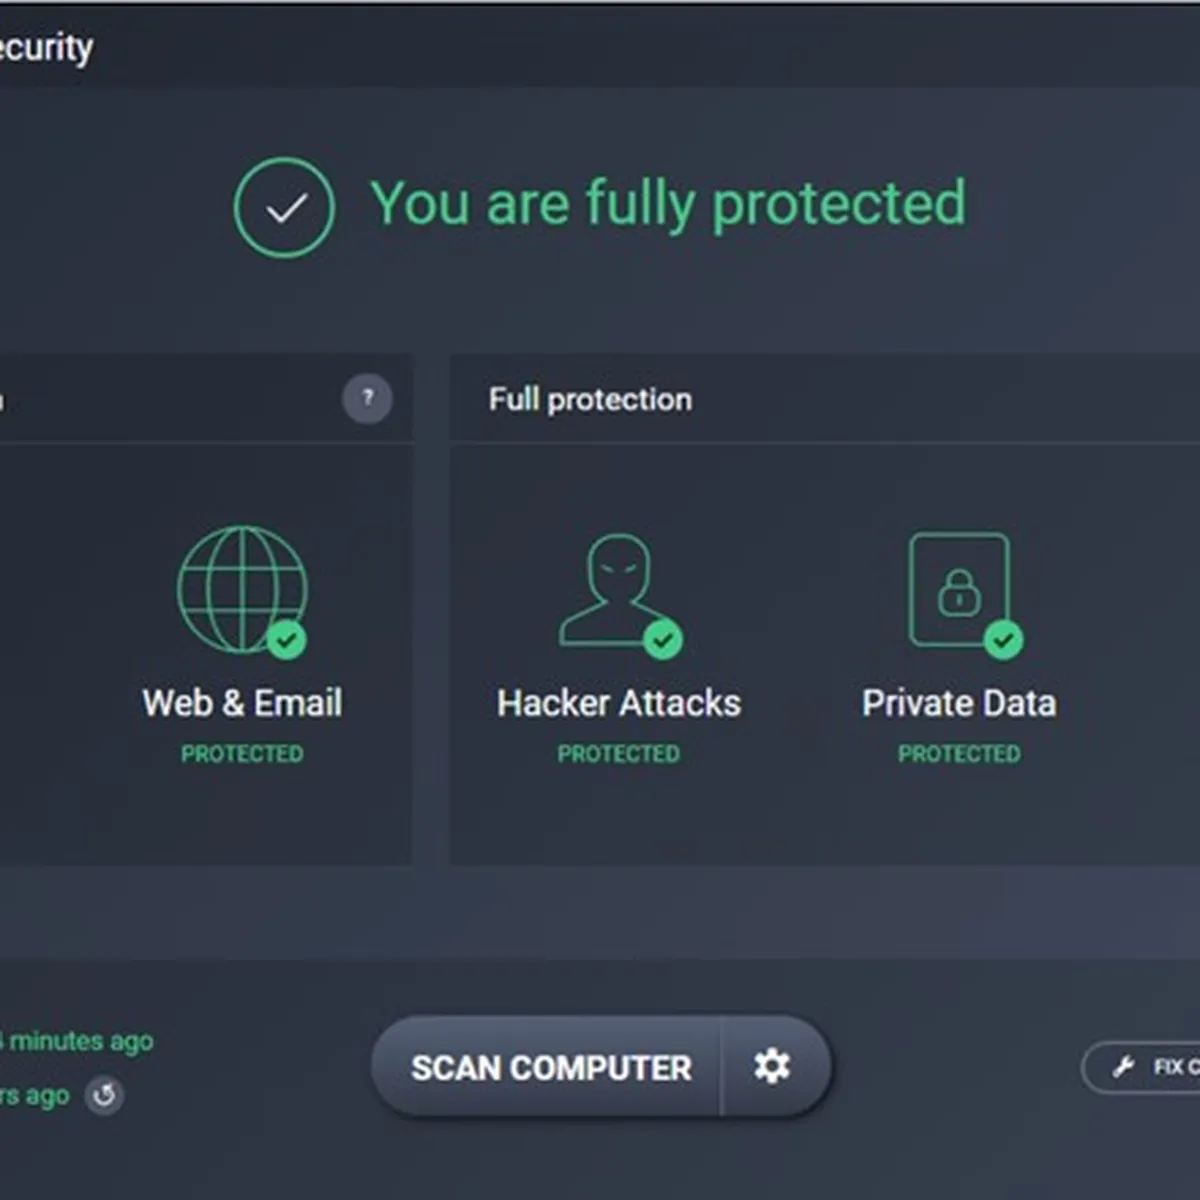Click PROTECTED status under Private Data

click(959, 754)
